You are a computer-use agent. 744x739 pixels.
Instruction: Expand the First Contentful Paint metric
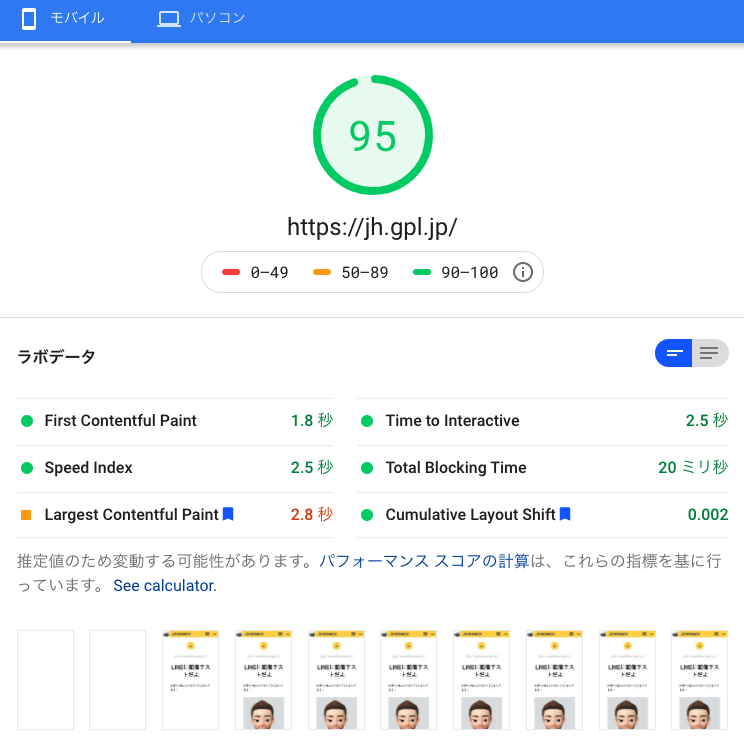coord(120,421)
